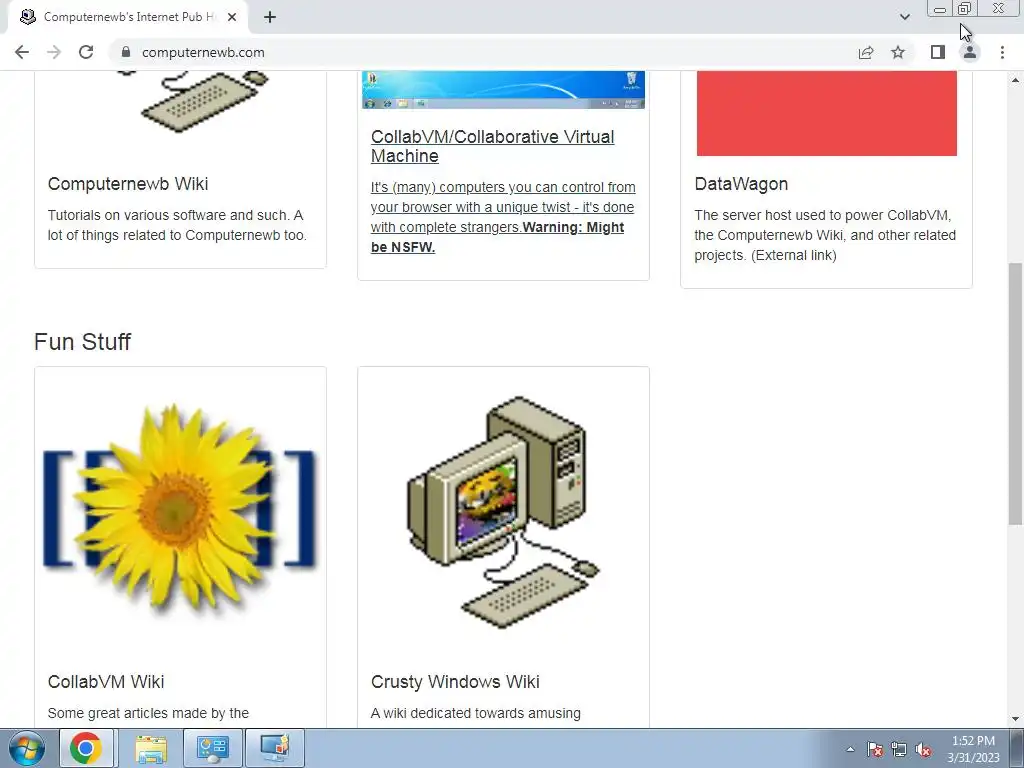
Task: Expand the tab search dropdown
Action: [904, 17]
